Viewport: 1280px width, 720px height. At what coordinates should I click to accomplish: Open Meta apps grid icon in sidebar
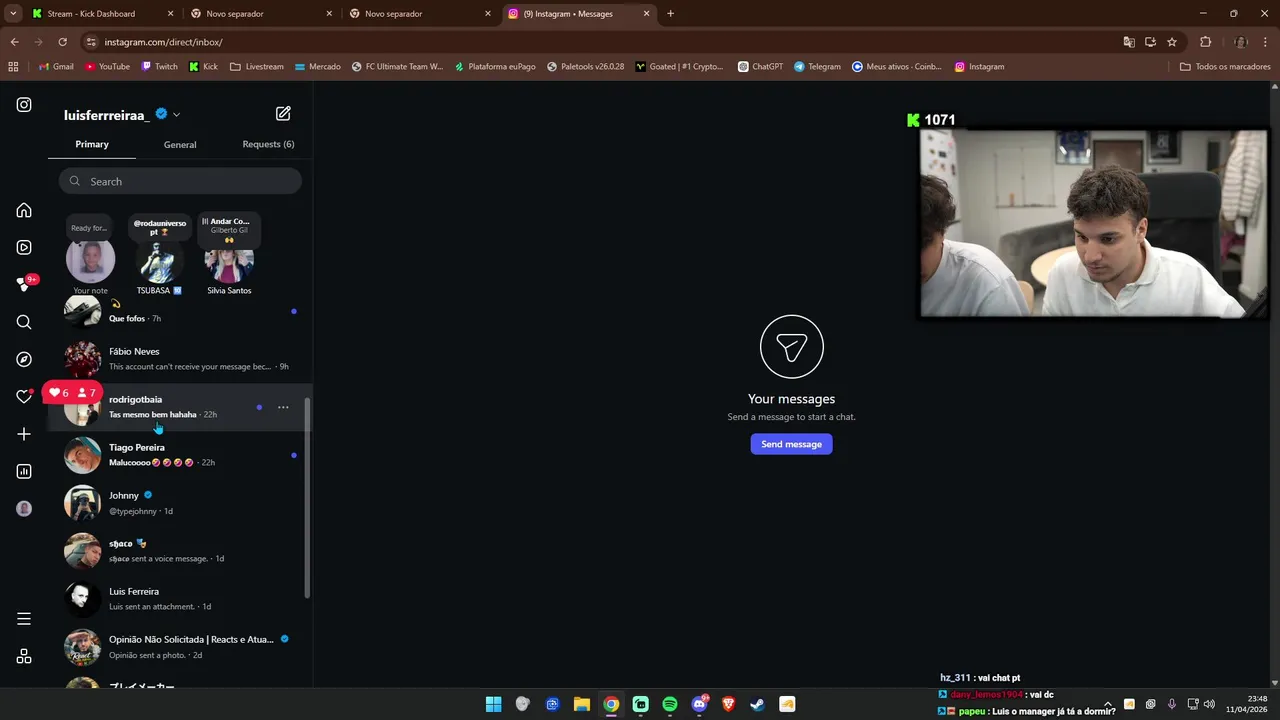pos(24,656)
